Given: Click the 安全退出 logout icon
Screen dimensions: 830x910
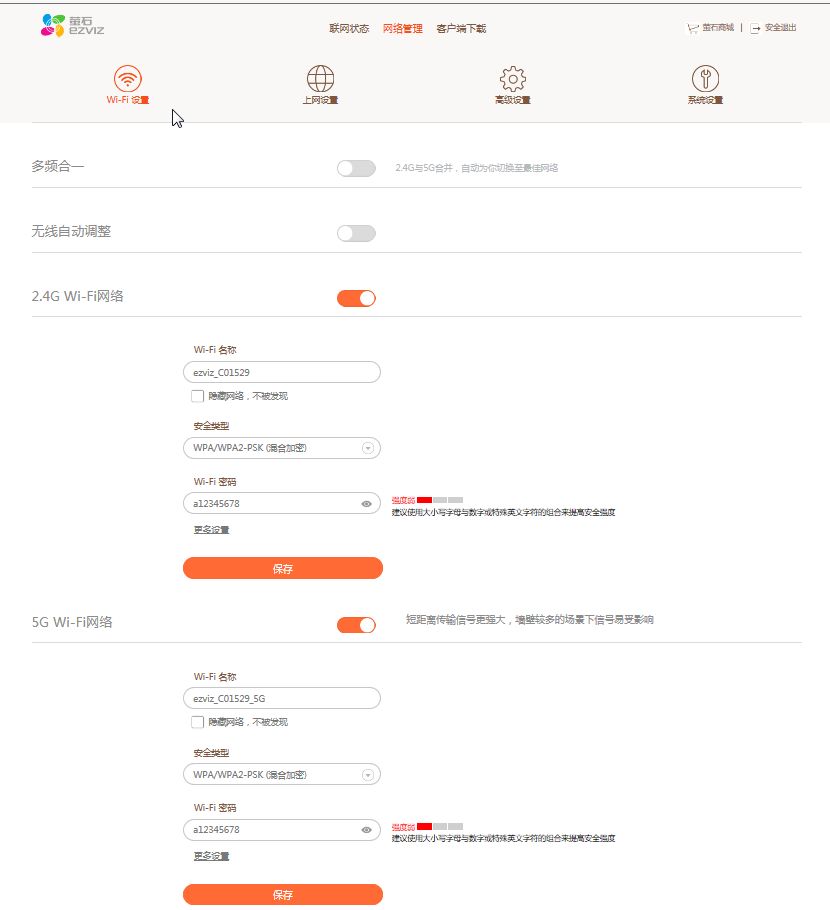Looking at the screenshot, I should click(755, 28).
